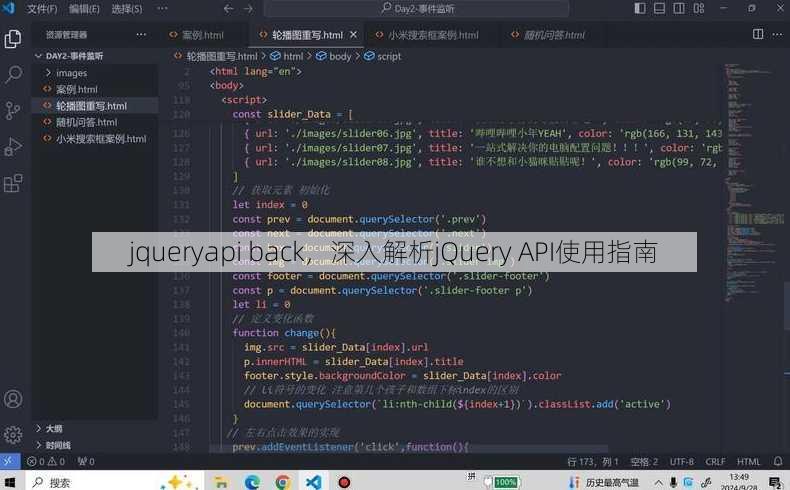Toggle the IME 拼 input mode indicator
This screenshot has height=490, width=790.
click(472, 476)
